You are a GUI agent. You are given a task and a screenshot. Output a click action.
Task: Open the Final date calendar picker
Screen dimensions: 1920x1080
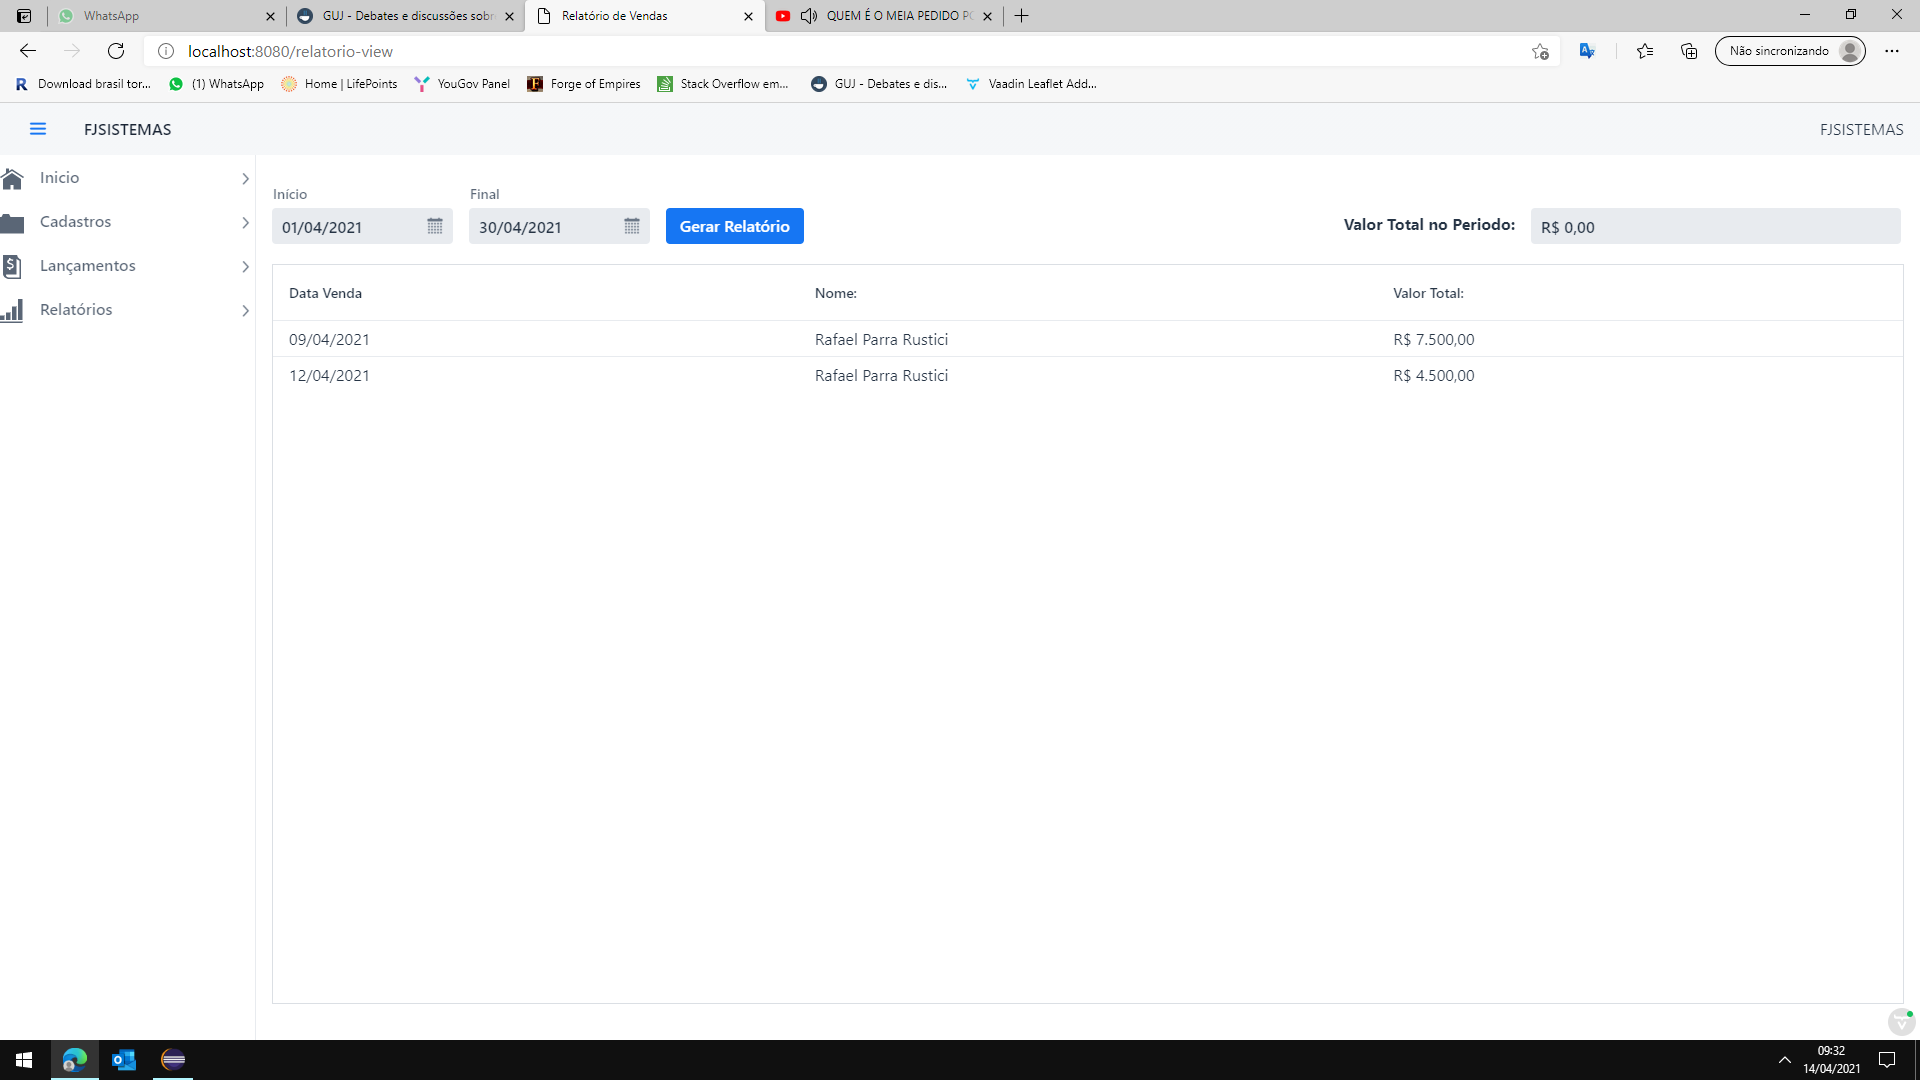[x=632, y=226]
